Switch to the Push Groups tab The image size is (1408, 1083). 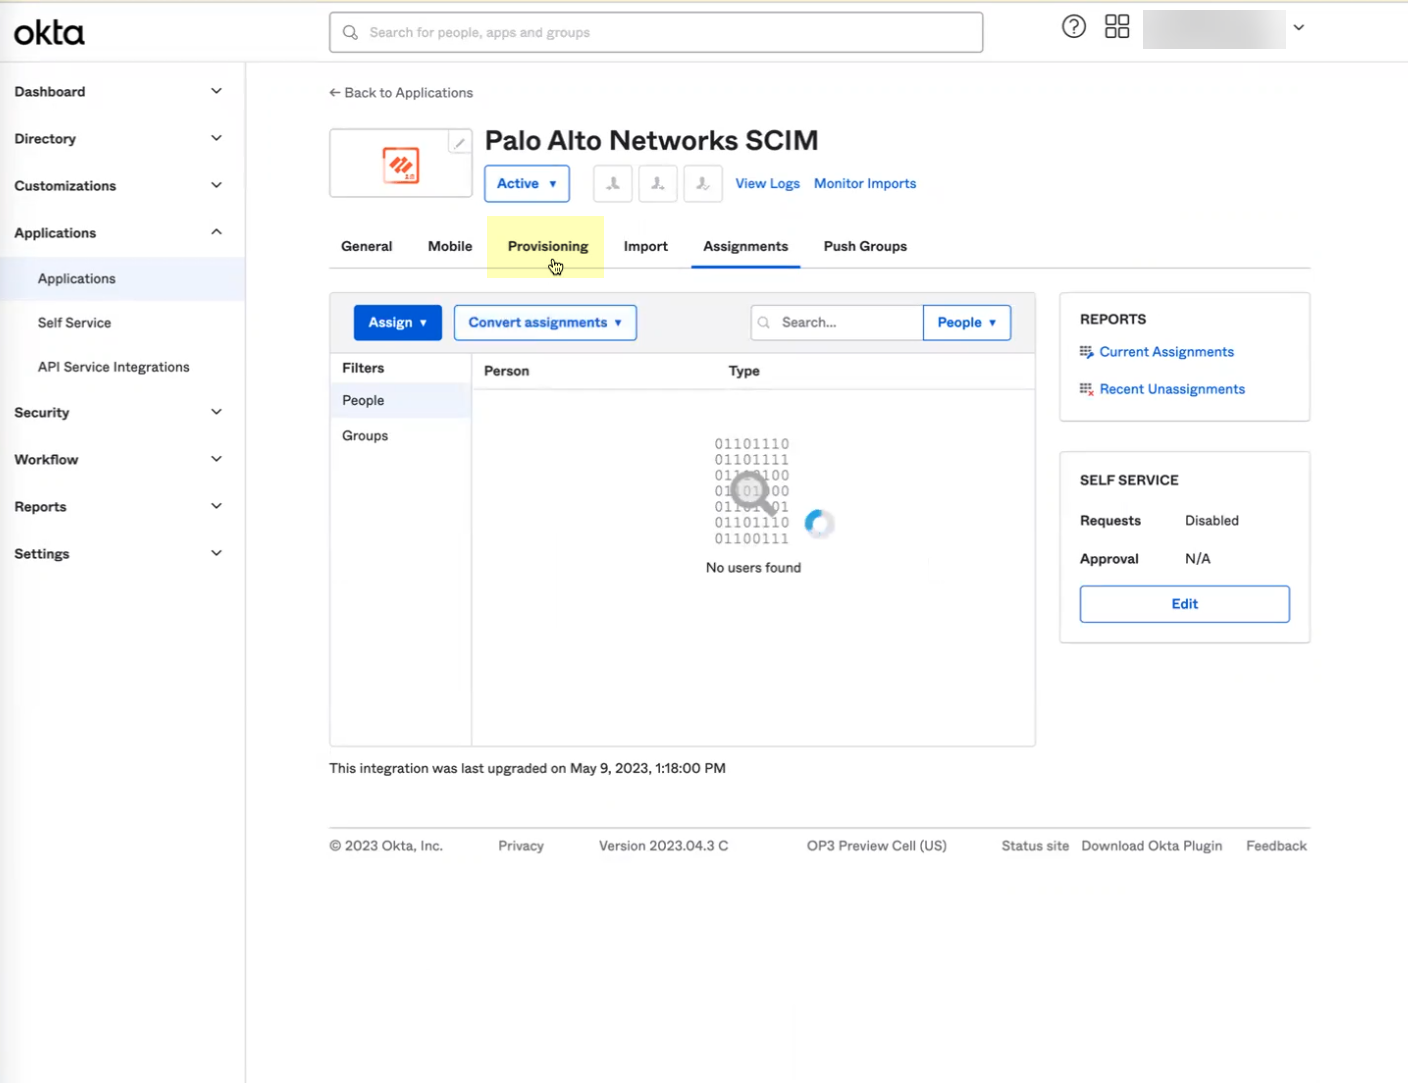(x=864, y=246)
